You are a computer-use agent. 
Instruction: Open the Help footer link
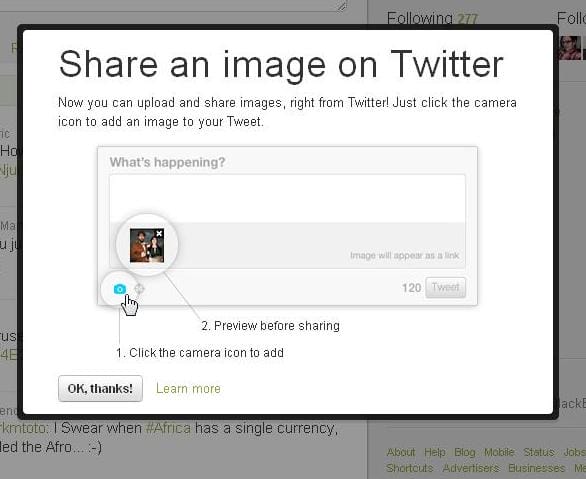pyautogui.click(x=435, y=452)
